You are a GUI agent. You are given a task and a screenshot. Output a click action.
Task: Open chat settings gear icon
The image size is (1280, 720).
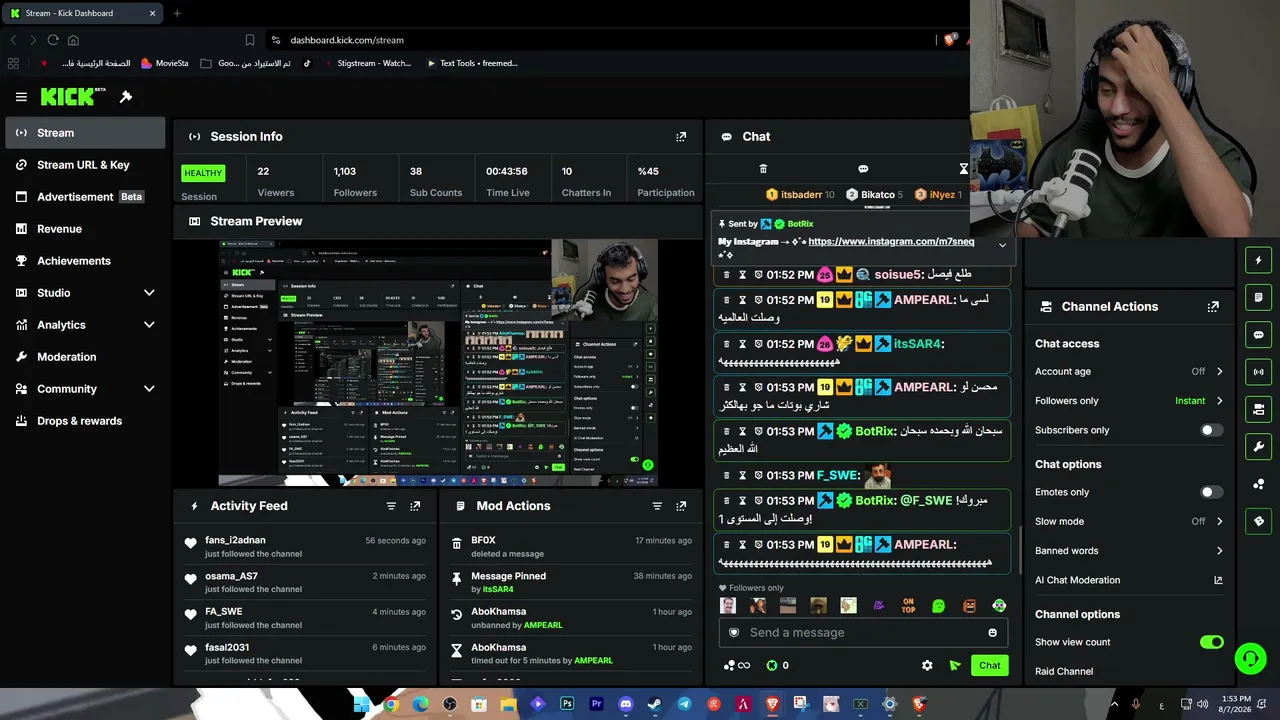coord(927,665)
